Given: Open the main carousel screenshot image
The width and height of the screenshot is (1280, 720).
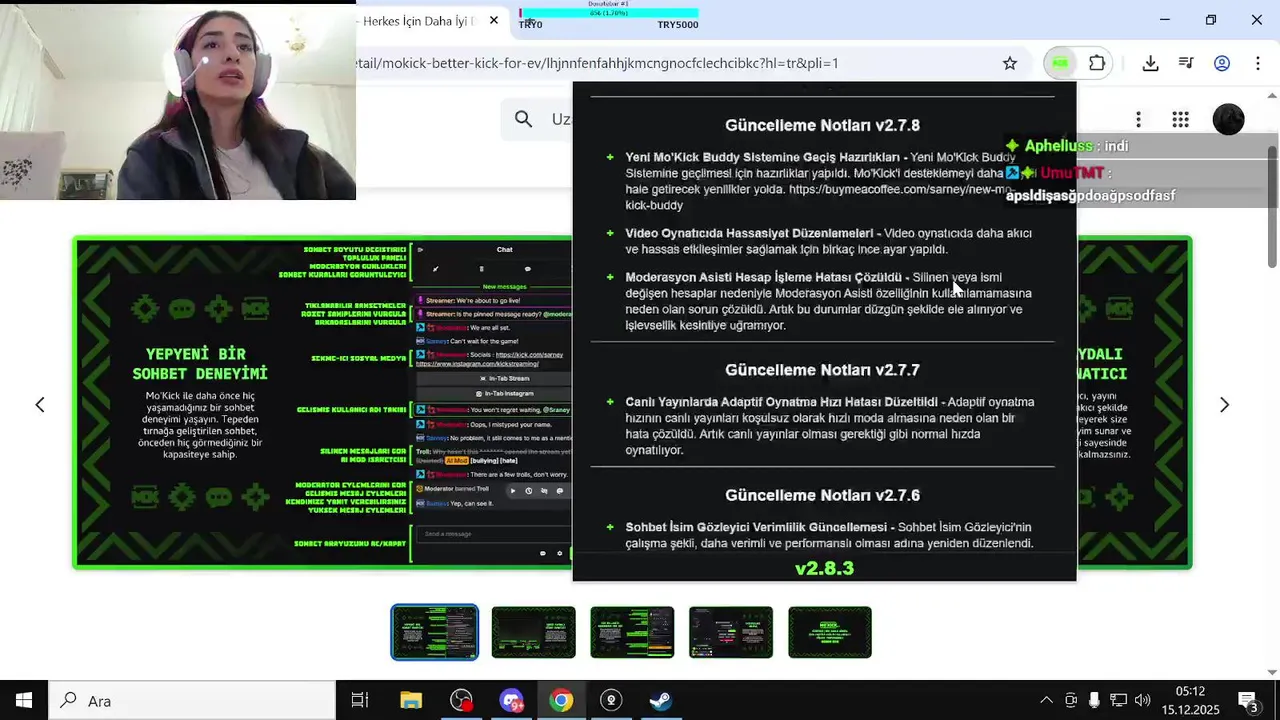Looking at the screenshot, I should coord(322,403).
